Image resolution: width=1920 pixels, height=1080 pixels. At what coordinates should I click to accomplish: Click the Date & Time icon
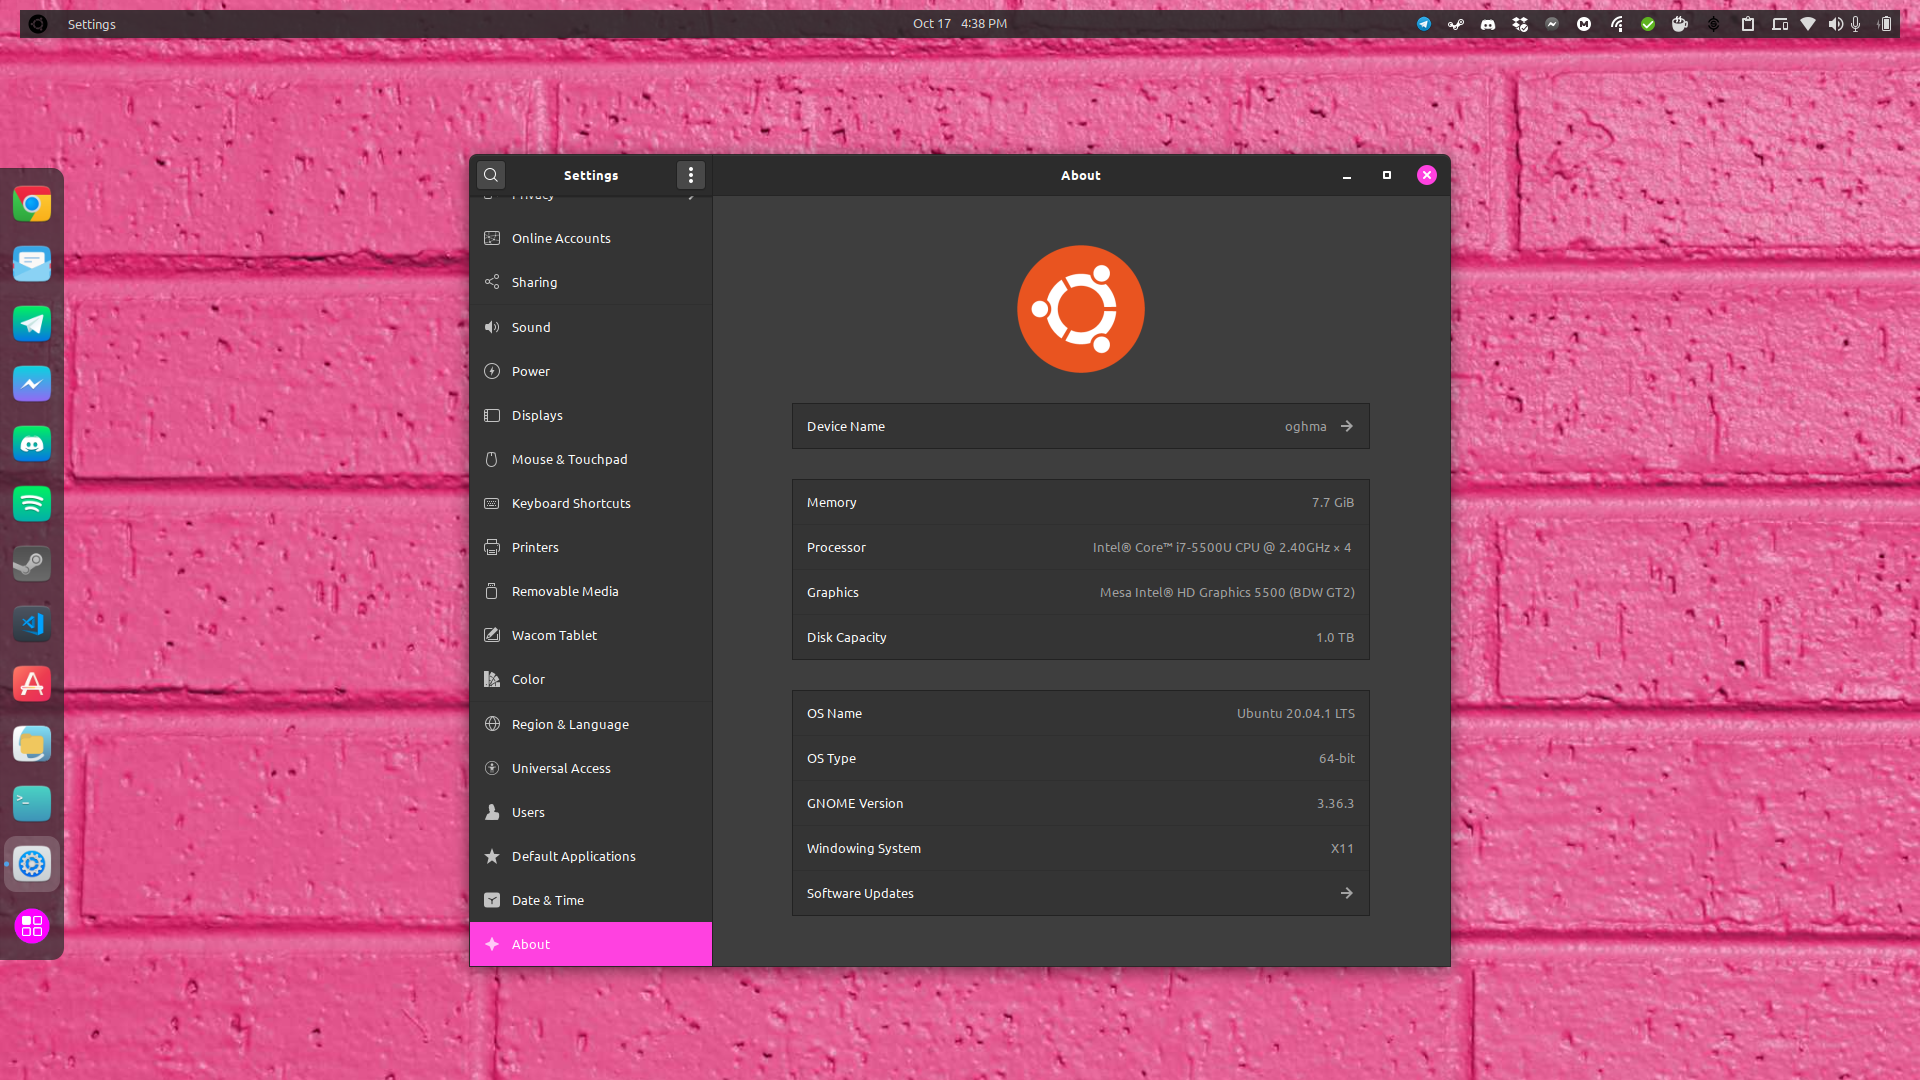tap(492, 900)
